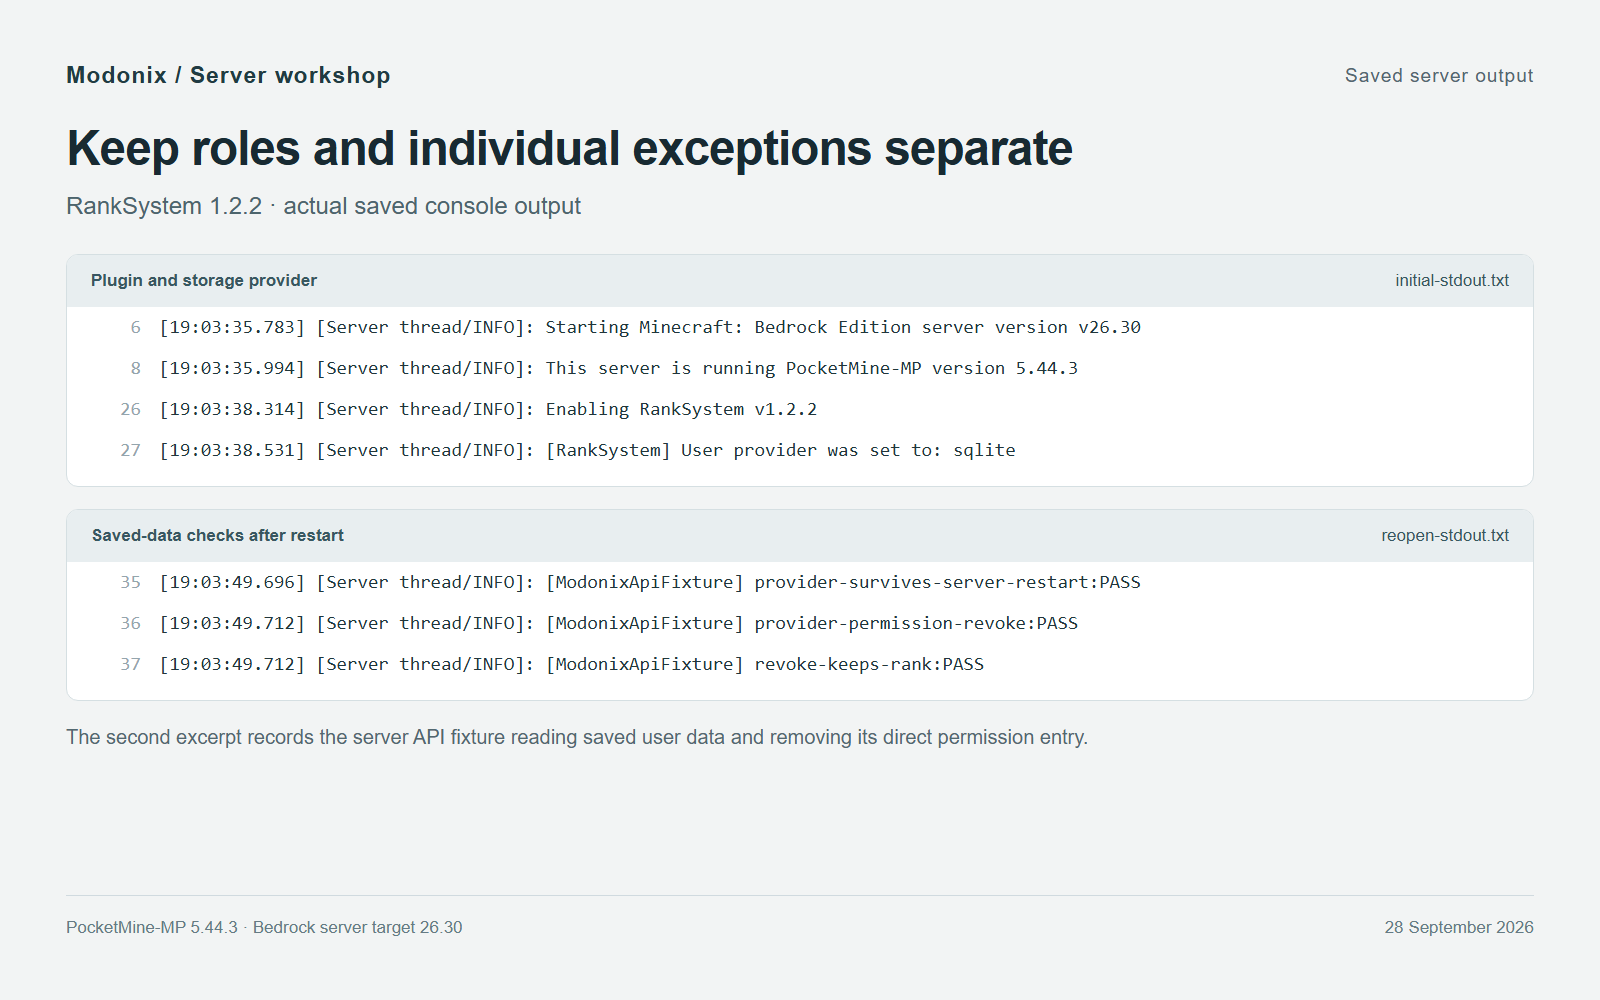Click the 'revoke-keeps-rank:PASS' log line
This screenshot has width=1600, height=1000.
(x=572, y=665)
